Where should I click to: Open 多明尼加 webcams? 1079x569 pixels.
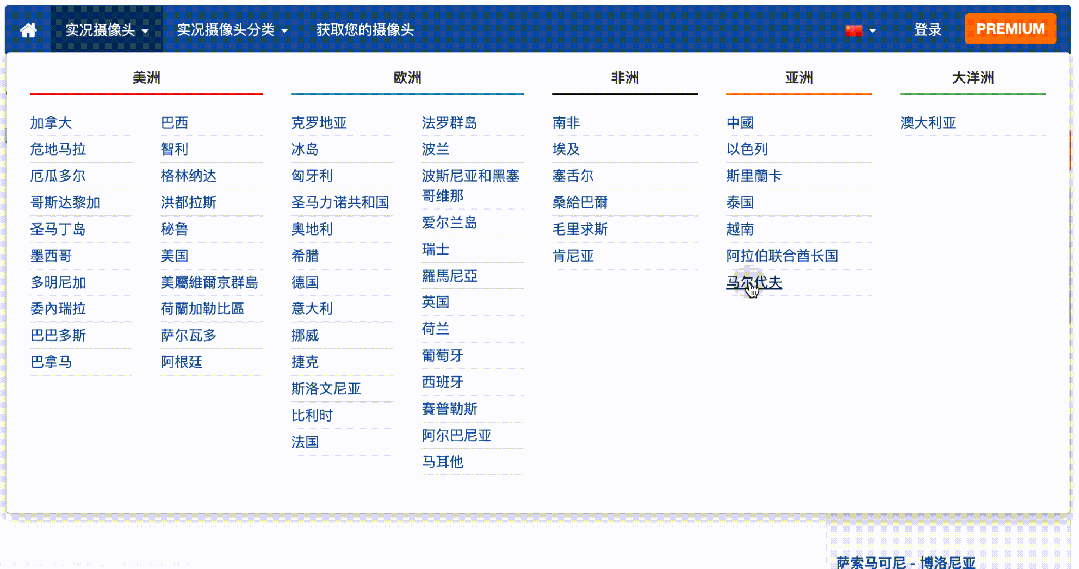click(x=58, y=282)
